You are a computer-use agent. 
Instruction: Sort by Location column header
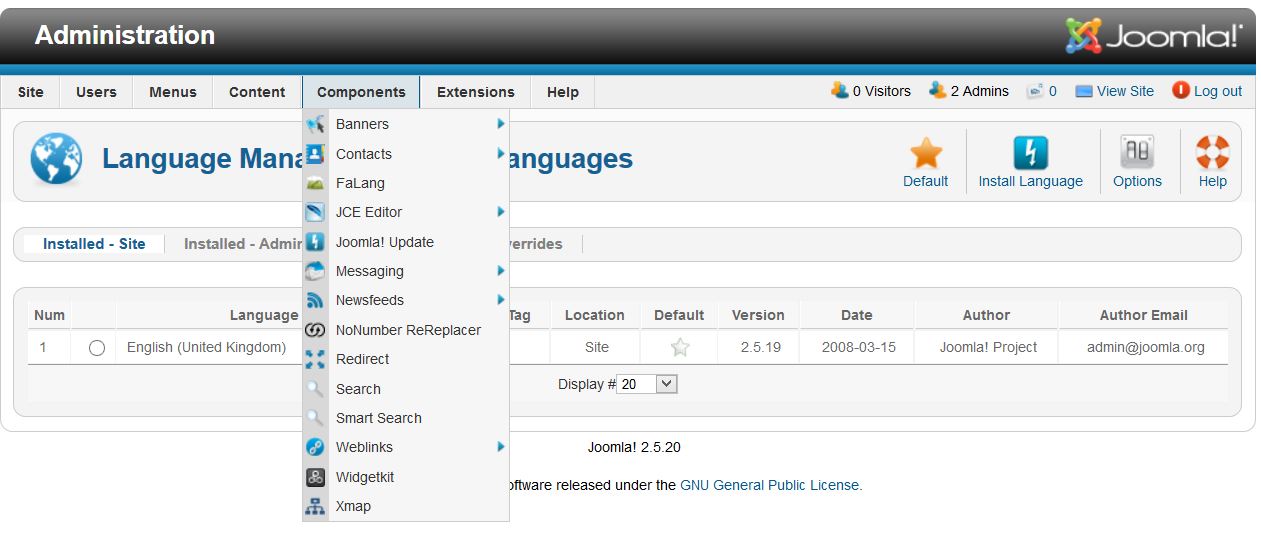[x=594, y=315]
